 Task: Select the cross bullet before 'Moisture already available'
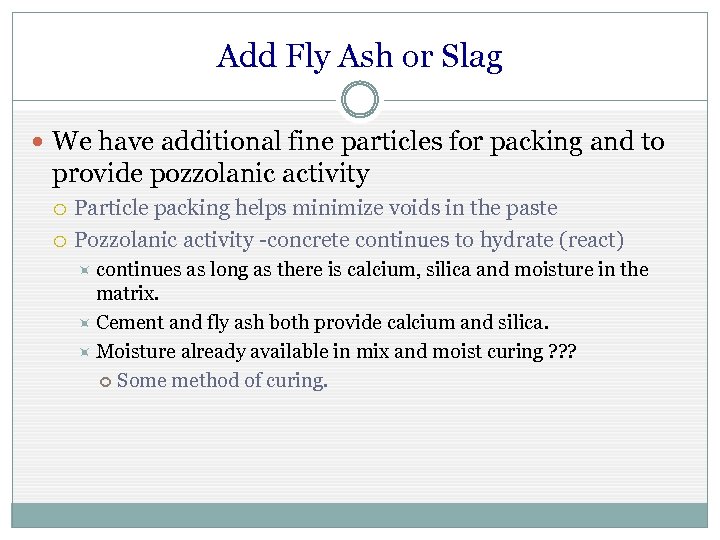85,352
